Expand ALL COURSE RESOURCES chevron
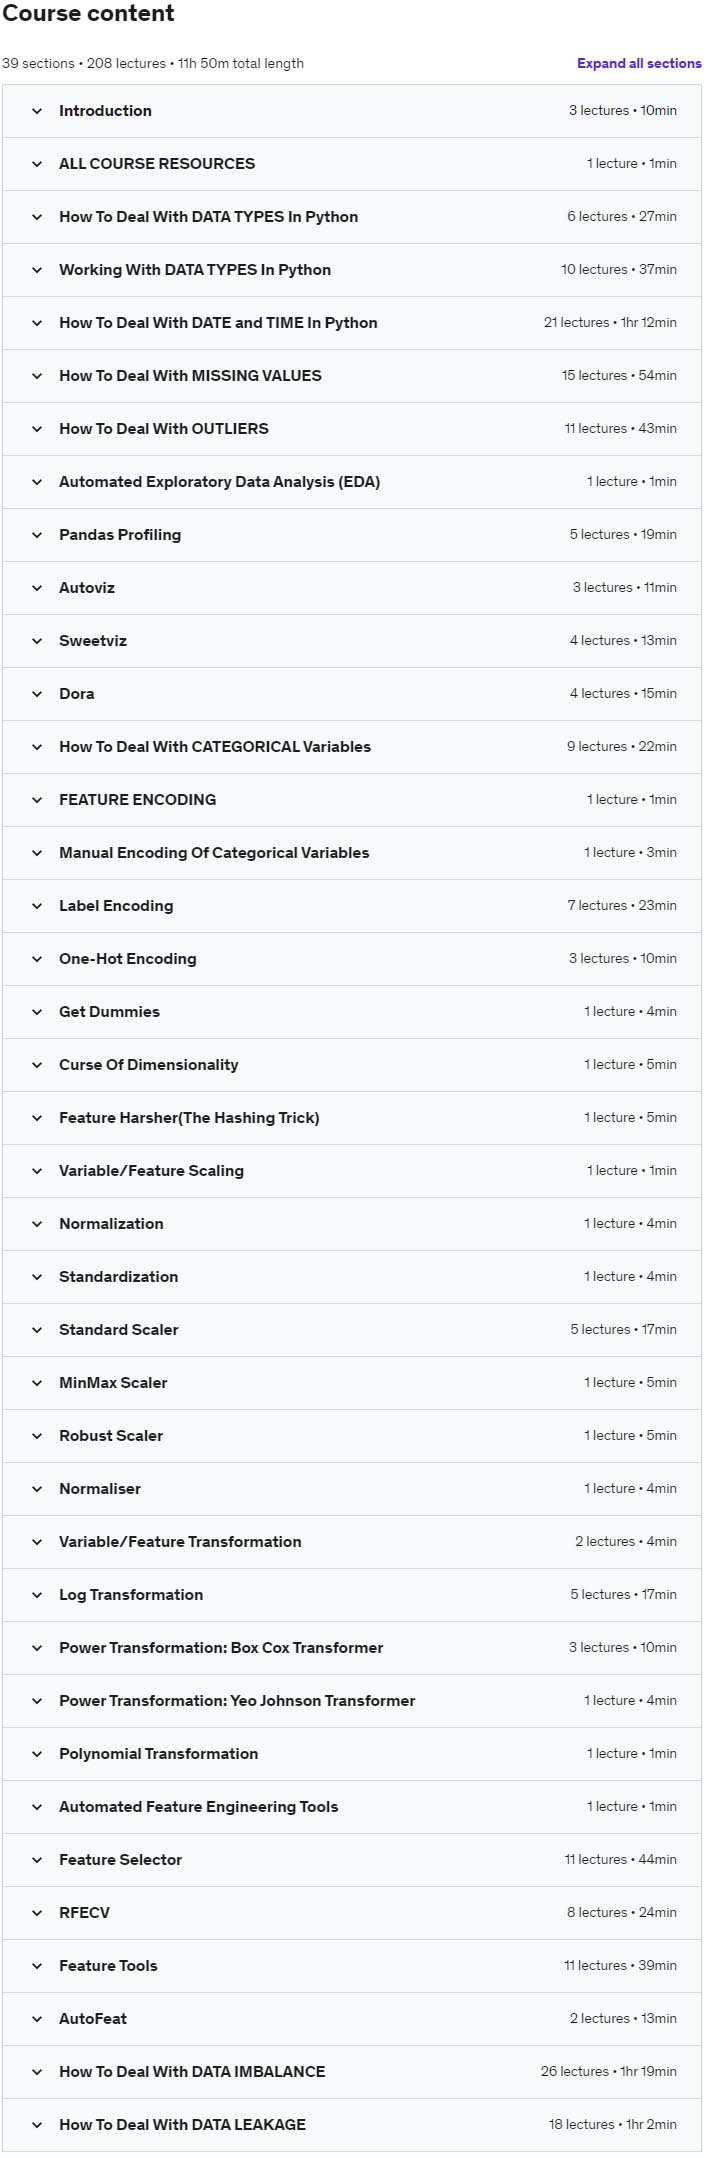709x2158 pixels. click(37, 164)
